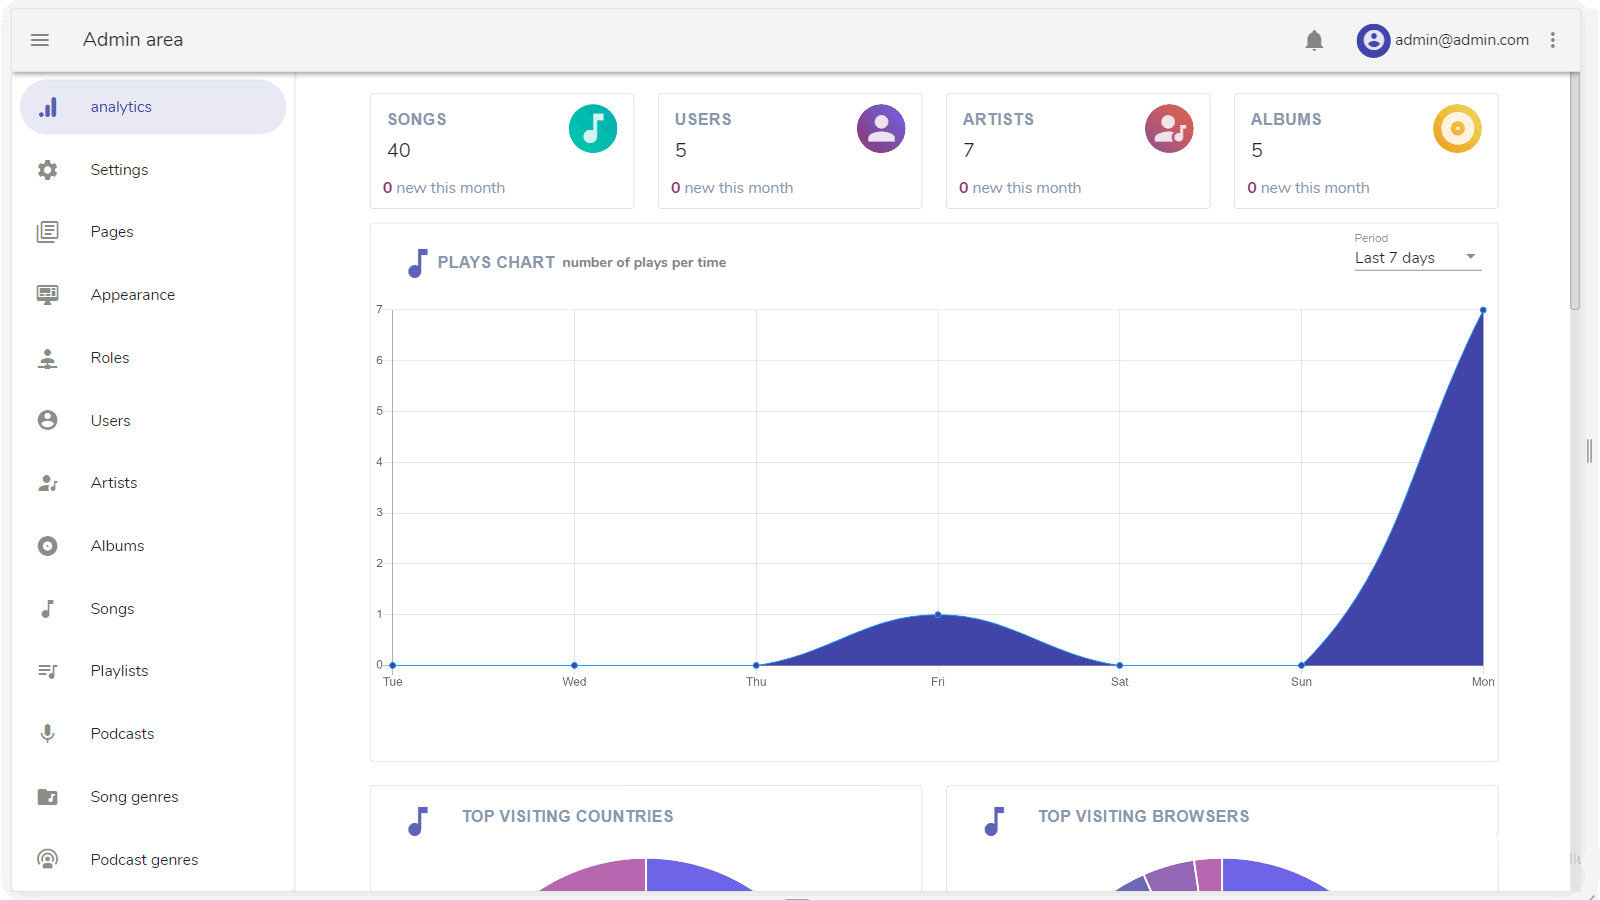This screenshot has width=1600, height=900.
Task: Click '0 new this month' under Albums
Action: (x=1308, y=188)
